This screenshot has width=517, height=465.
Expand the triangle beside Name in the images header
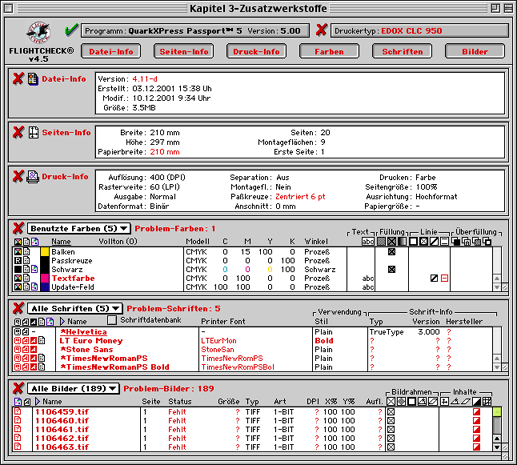(37, 401)
